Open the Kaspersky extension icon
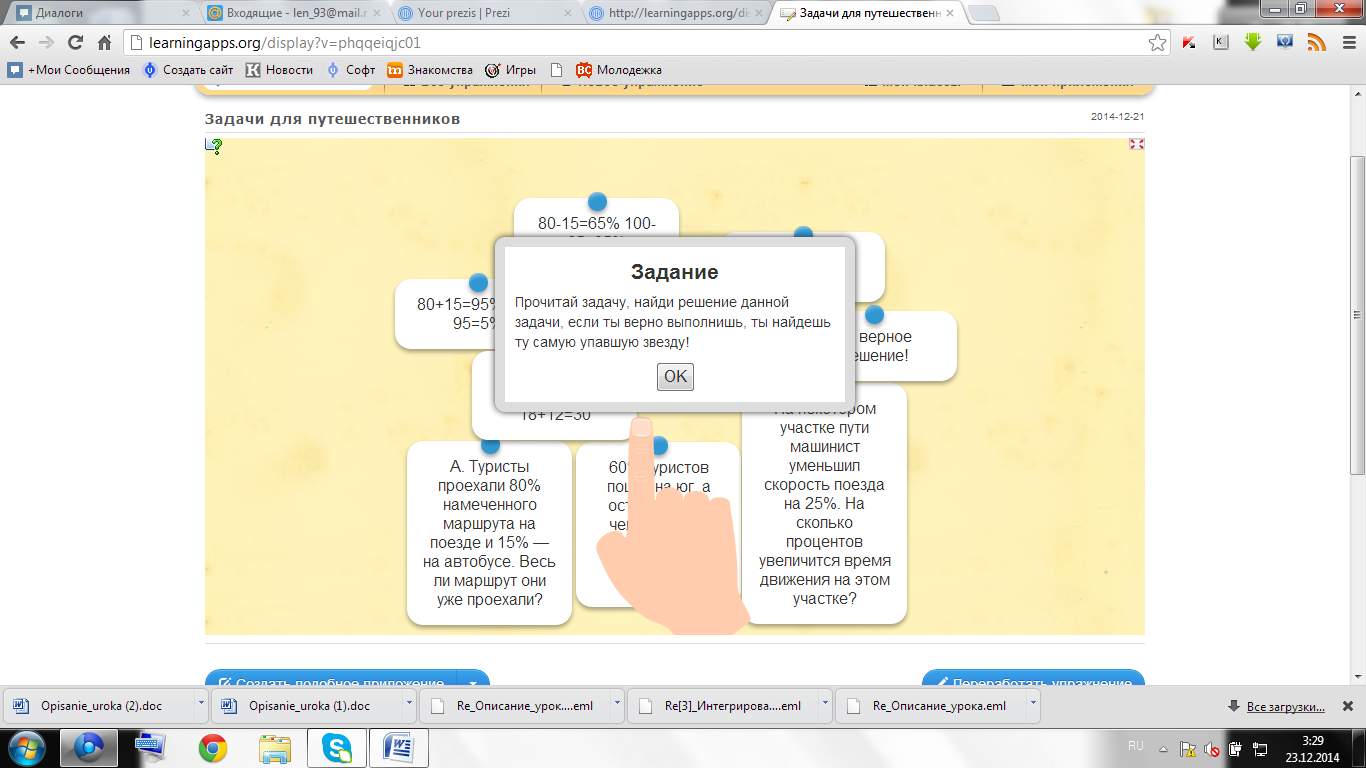Image resolution: width=1366 pixels, height=768 pixels. 1189,43
